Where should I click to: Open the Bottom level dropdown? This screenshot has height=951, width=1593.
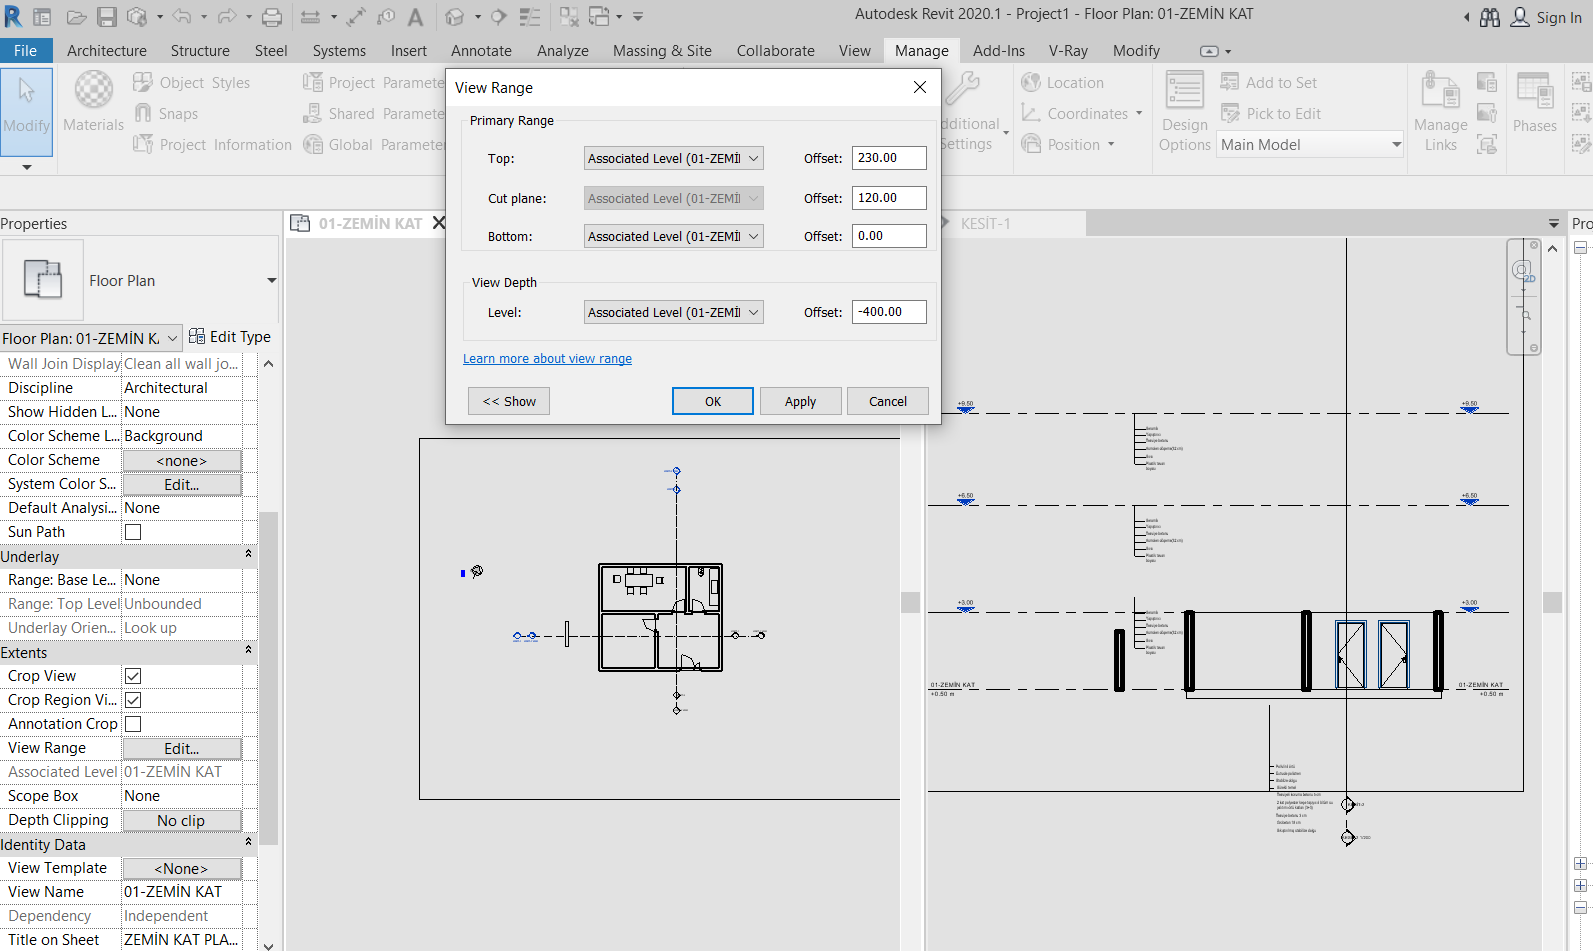(x=674, y=236)
